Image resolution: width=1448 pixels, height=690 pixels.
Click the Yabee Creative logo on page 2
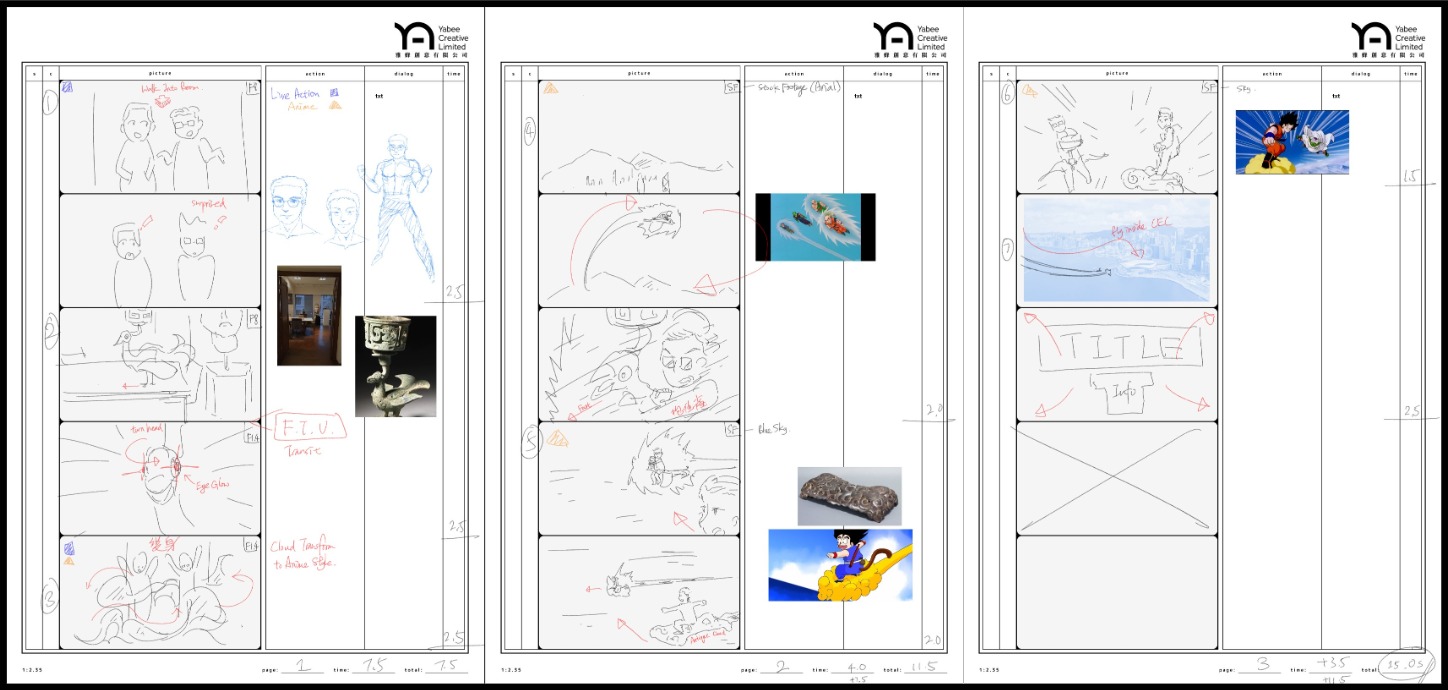910,40
